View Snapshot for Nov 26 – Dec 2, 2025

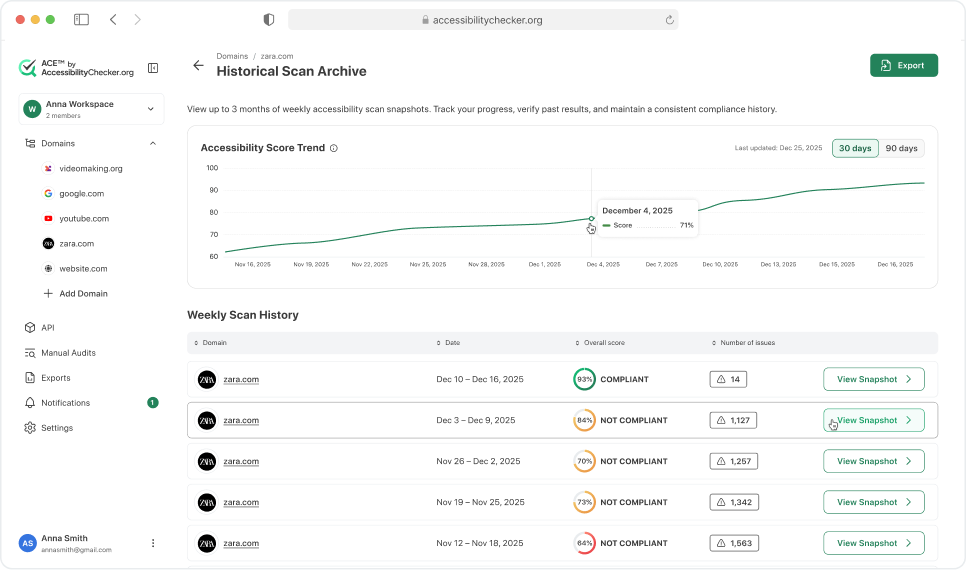pyautogui.click(x=874, y=462)
